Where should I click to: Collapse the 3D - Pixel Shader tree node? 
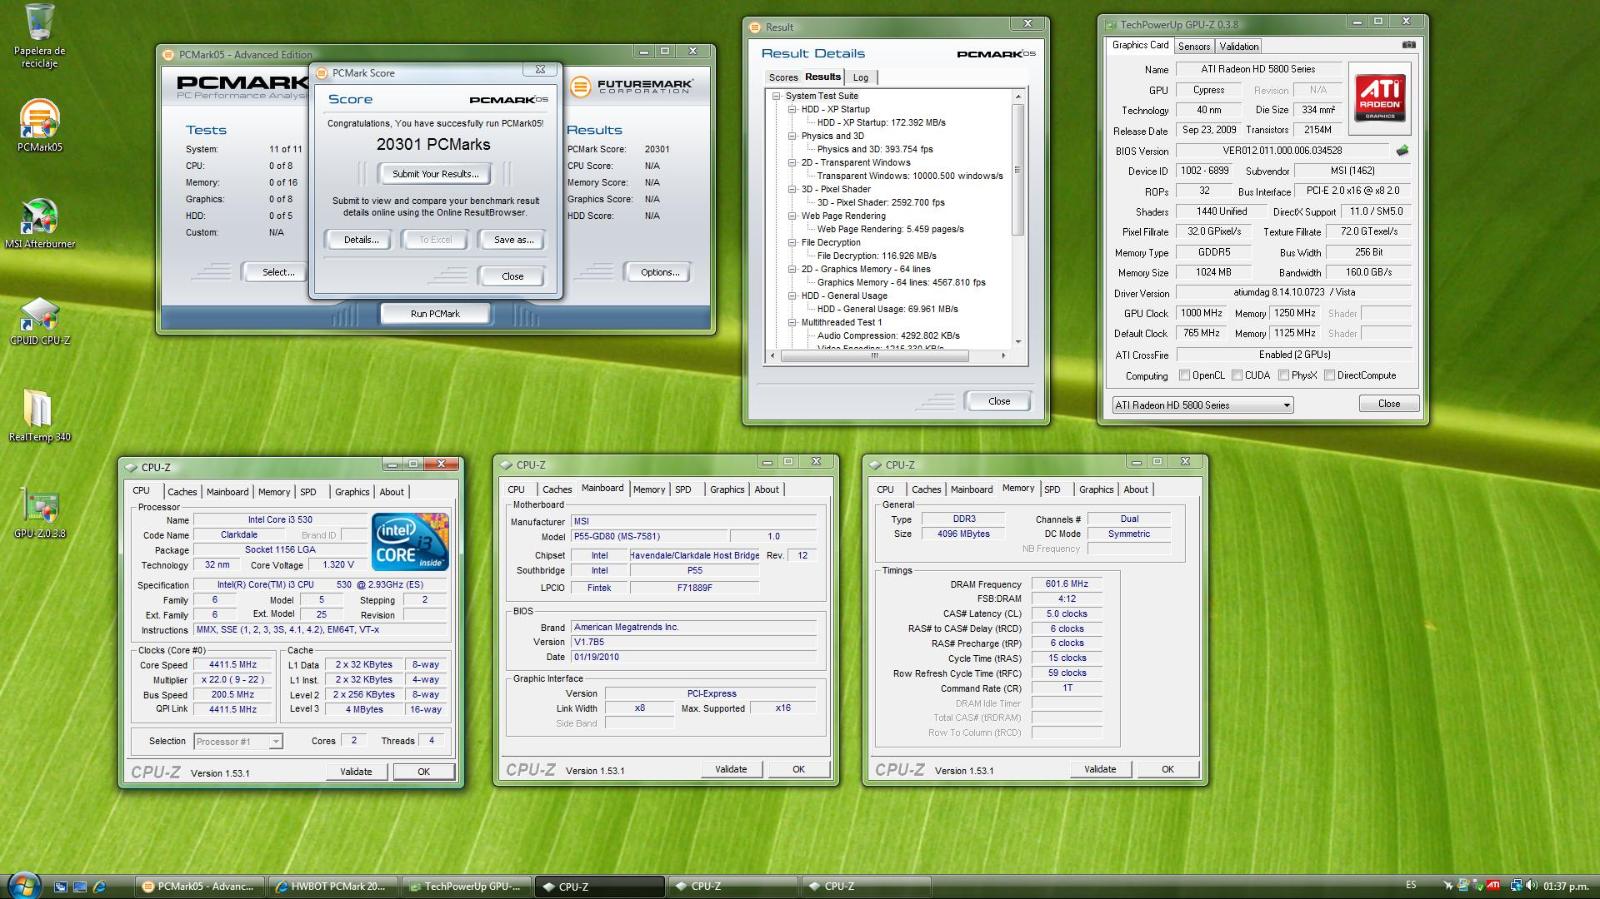point(791,189)
